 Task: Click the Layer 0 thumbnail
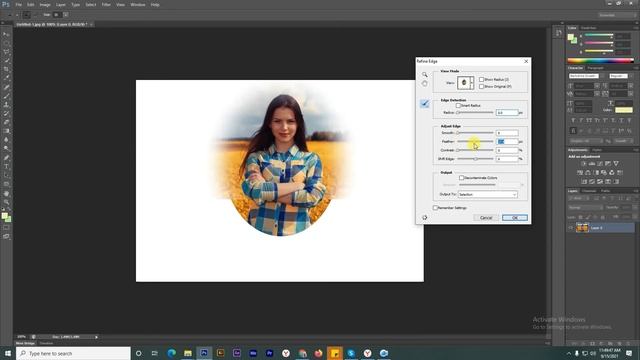coord(582,228)
